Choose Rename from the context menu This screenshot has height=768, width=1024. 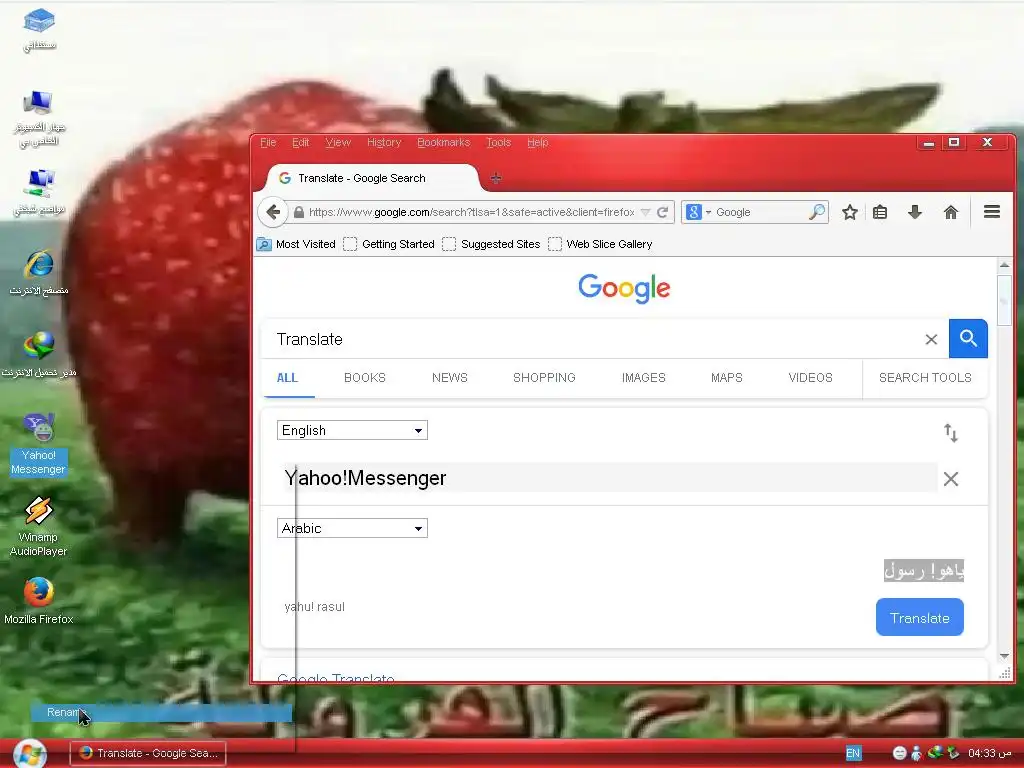click(161, 712)
